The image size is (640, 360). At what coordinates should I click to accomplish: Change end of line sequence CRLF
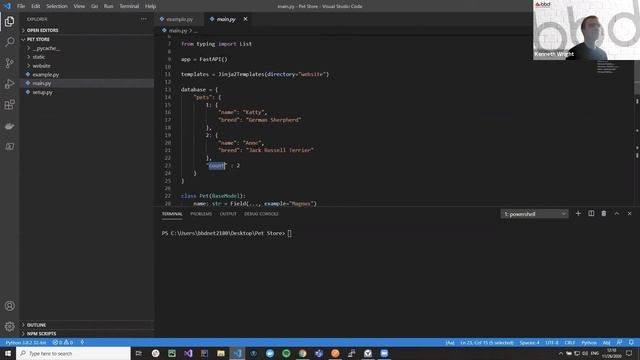(569, 342)
